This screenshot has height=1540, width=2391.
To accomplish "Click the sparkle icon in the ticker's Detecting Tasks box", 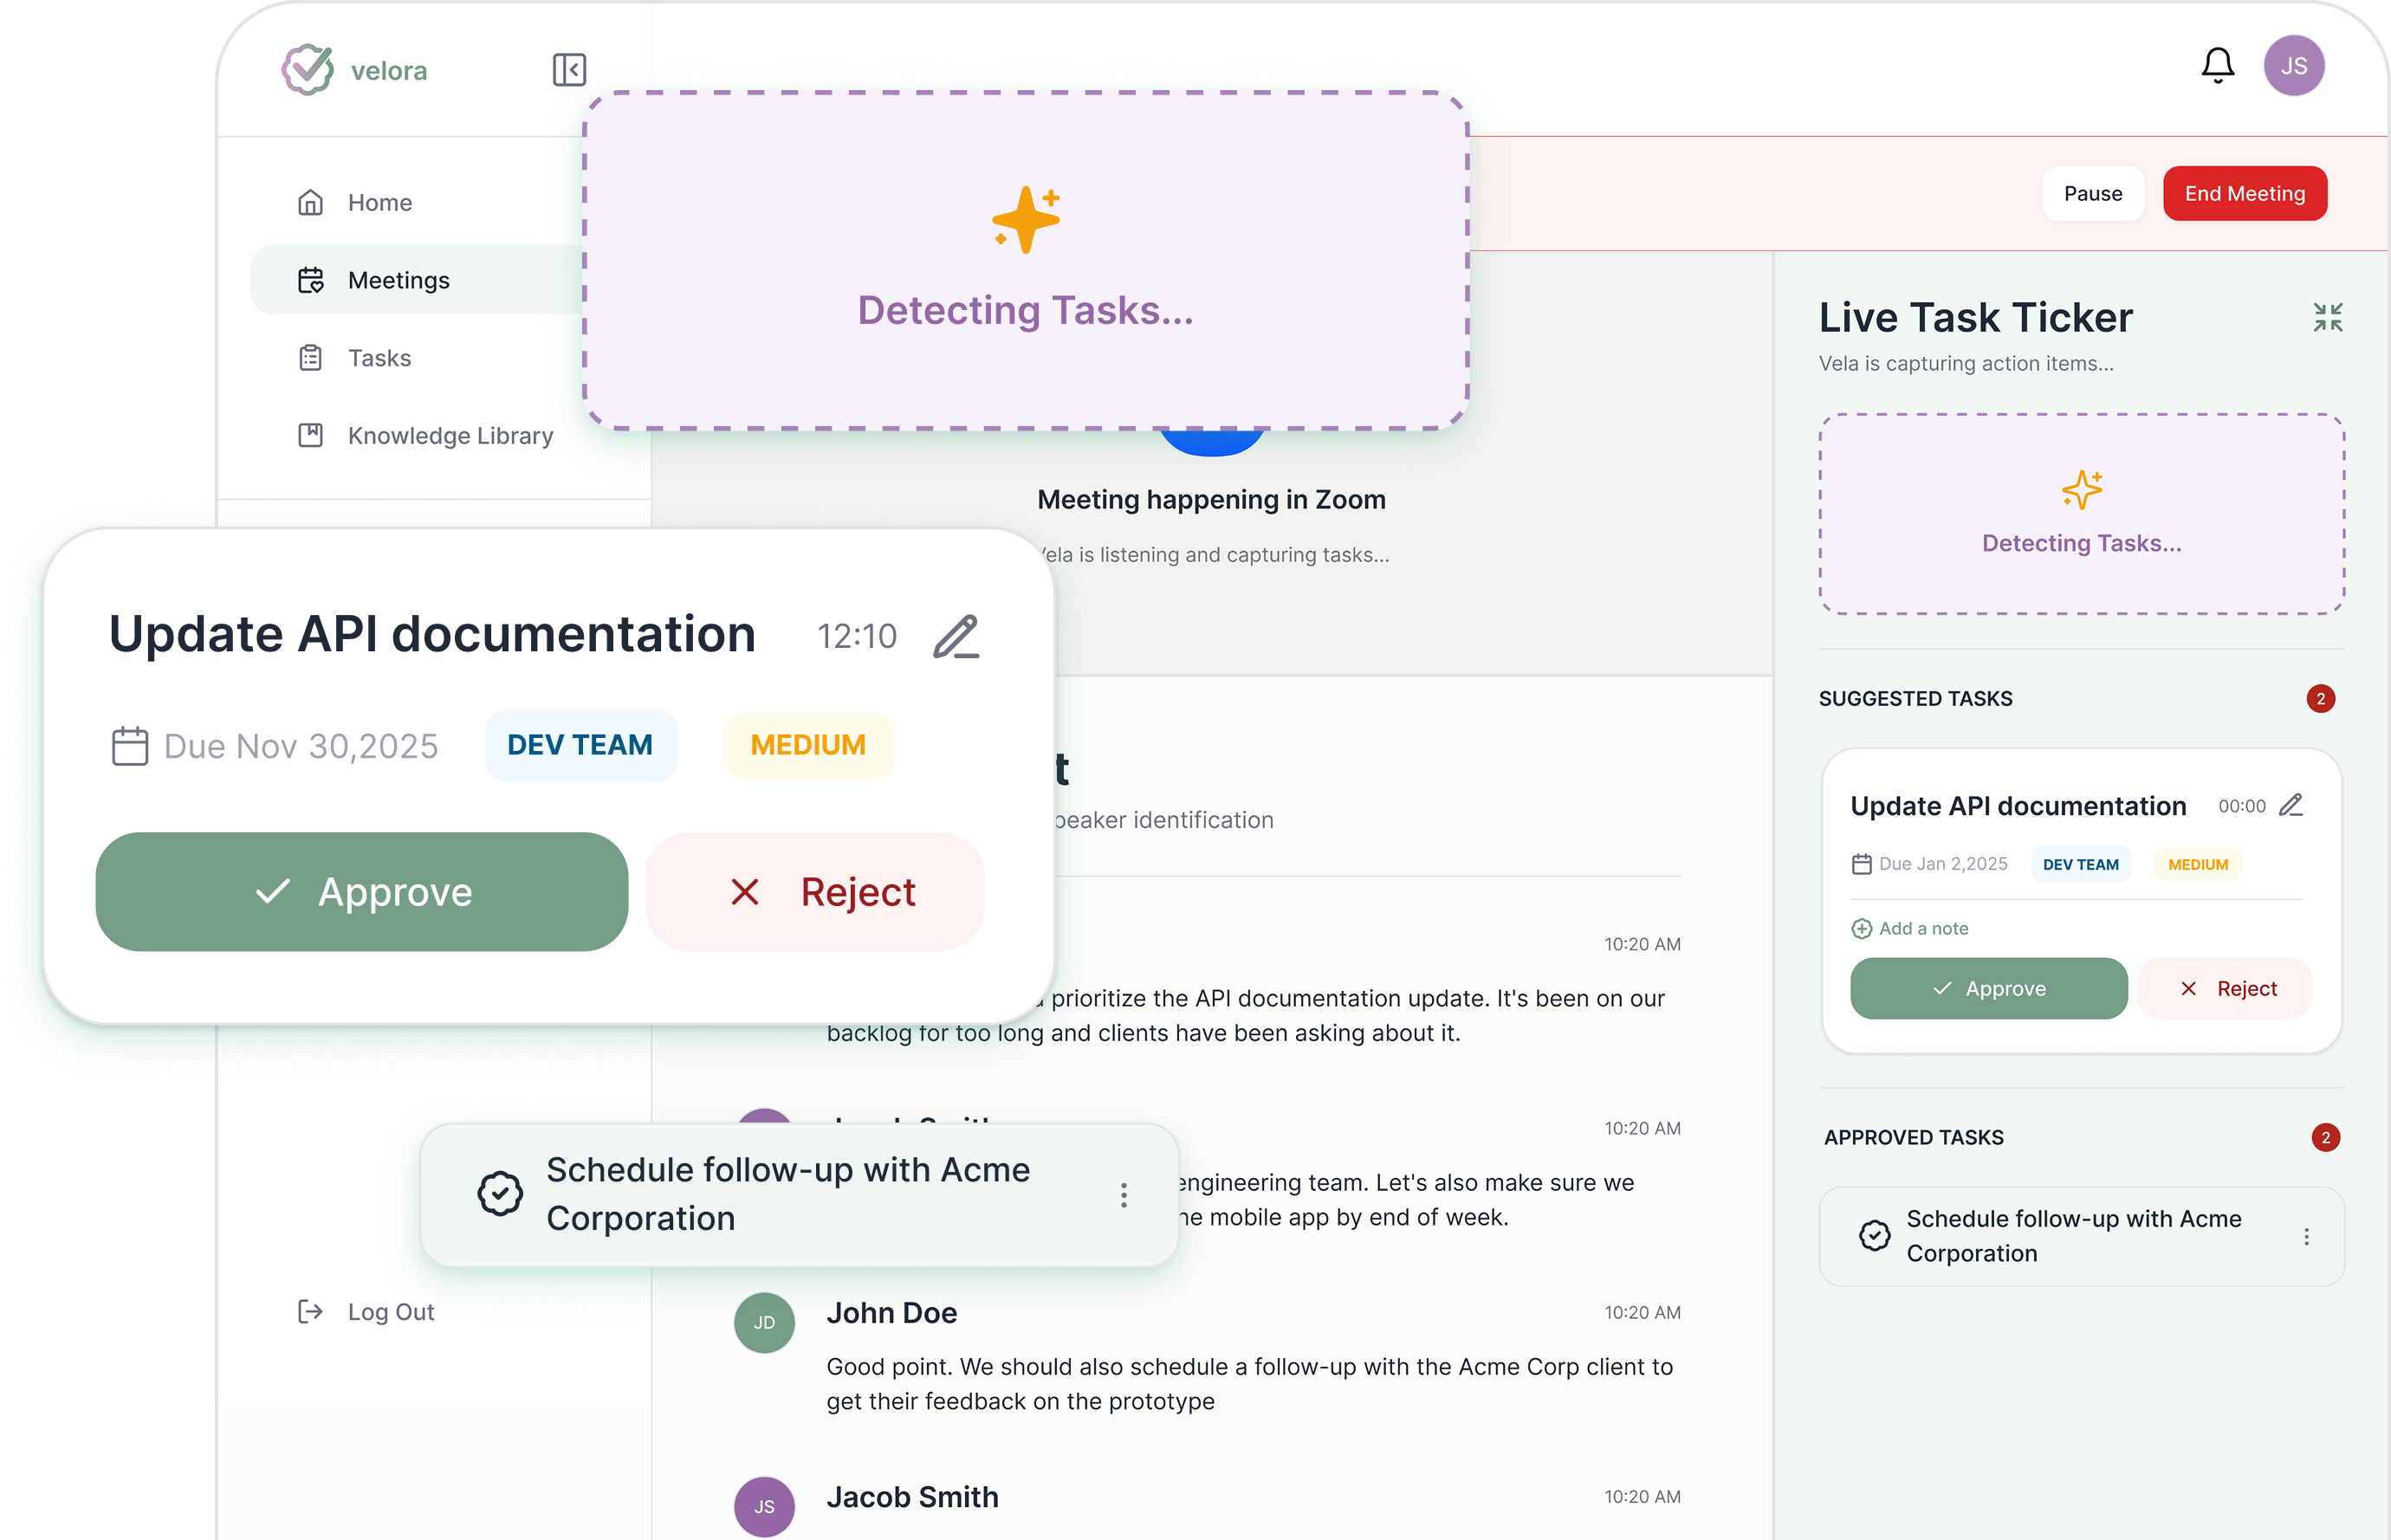I will (2082, 490).
